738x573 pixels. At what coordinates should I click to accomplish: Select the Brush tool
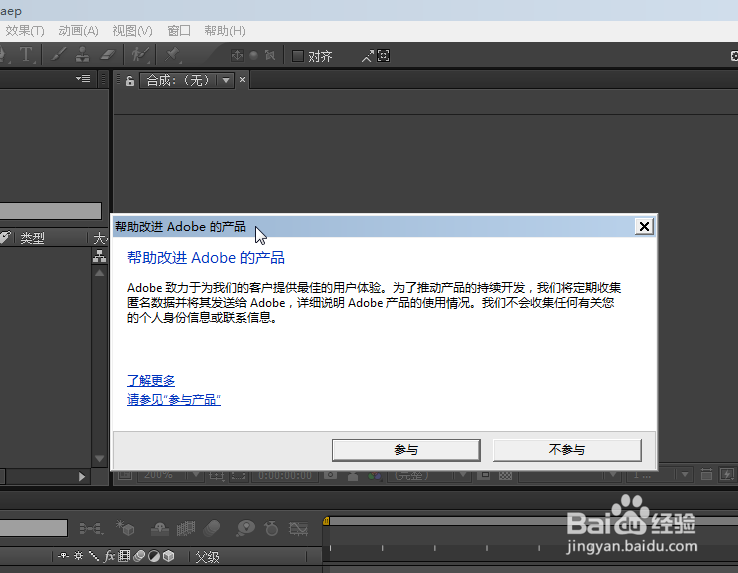pyautogui.click(x=58, y=55)
